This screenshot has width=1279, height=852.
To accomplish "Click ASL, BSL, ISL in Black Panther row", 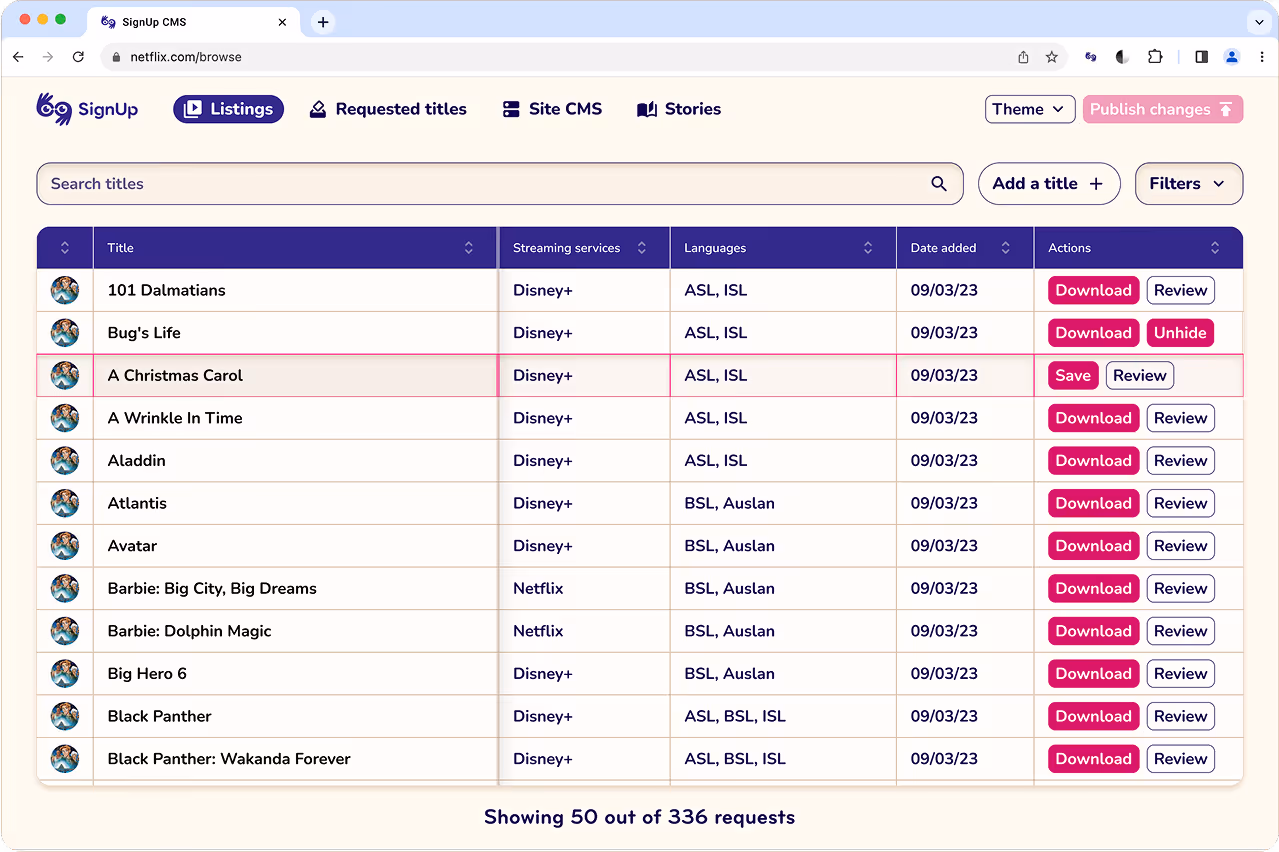I will pyautogui.click(x=735, y=716).
